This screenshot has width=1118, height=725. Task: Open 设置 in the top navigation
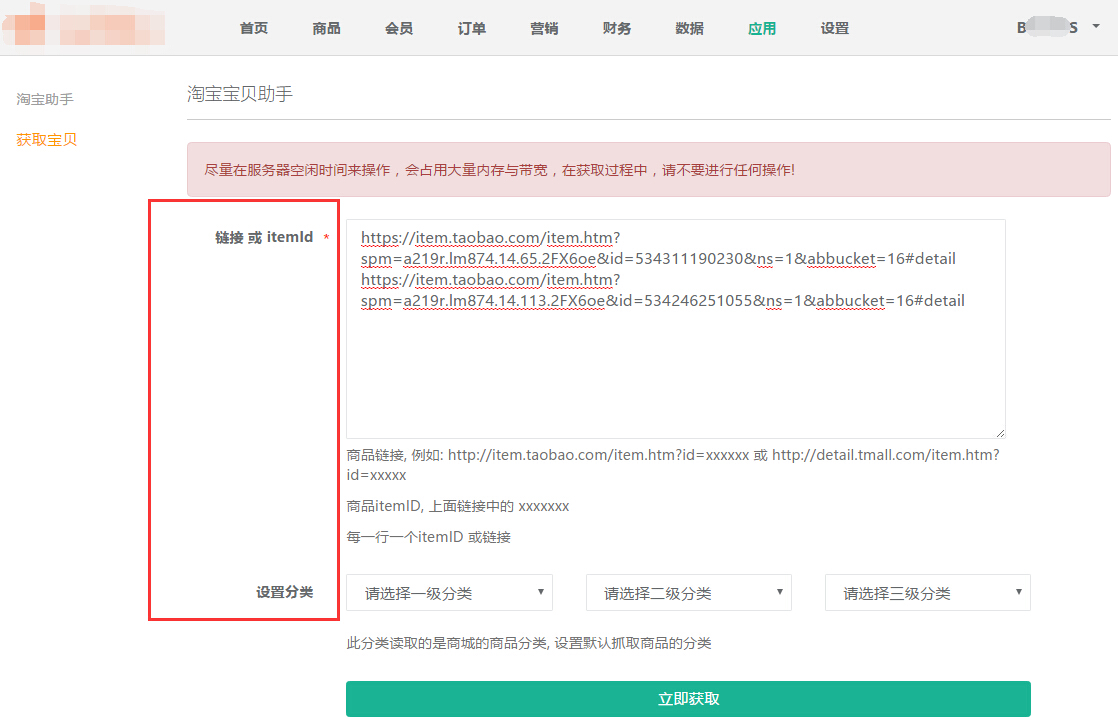pyautogui.click(x=834, y=28)
